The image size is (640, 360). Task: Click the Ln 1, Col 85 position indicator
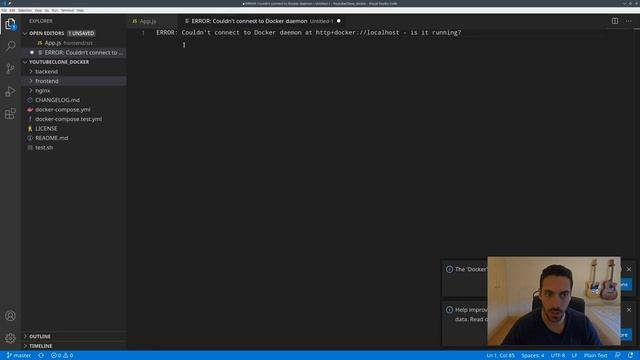(500, 356)
